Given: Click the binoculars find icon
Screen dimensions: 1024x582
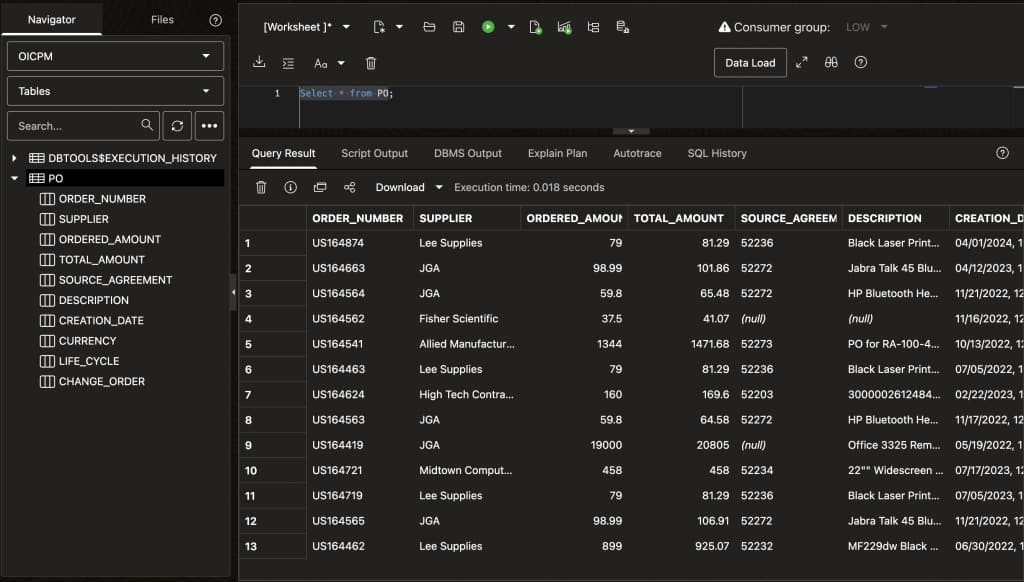Looking at the screenshot, I should point(831,63).
